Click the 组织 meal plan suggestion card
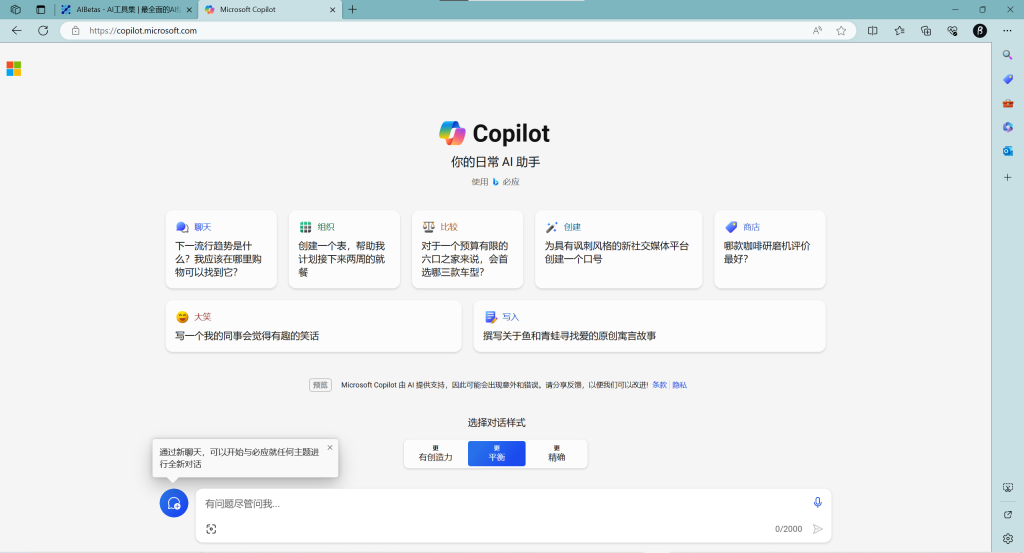Screen dimensions: 1024x553 [x=344, y=249]
